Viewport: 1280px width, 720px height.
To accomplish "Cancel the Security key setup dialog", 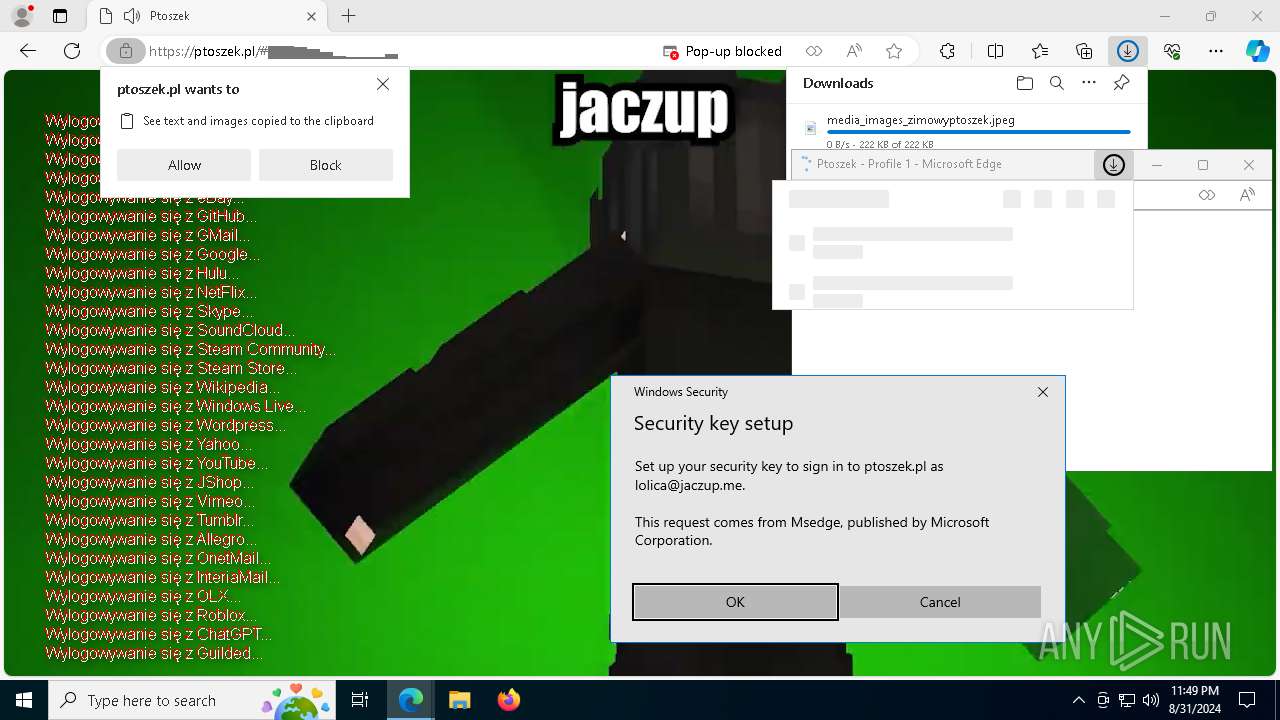I will 940,602.
